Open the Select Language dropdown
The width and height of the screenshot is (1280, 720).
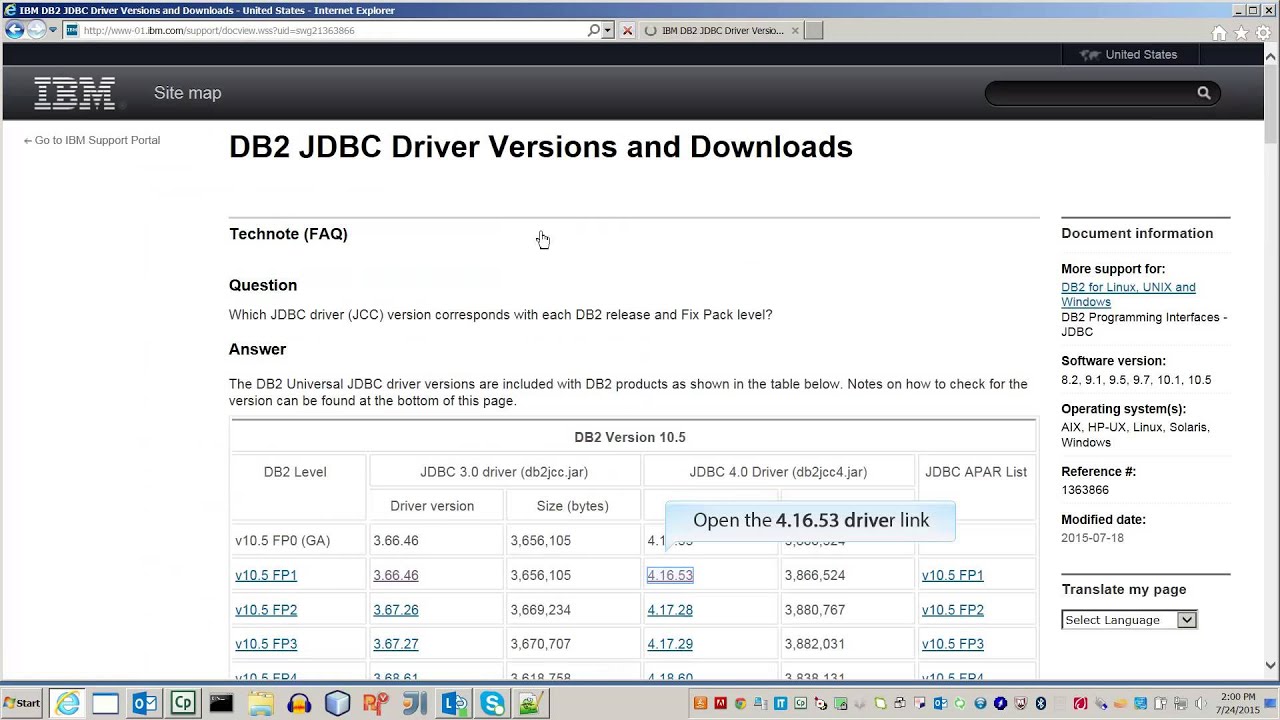(x=1129, y=620)
